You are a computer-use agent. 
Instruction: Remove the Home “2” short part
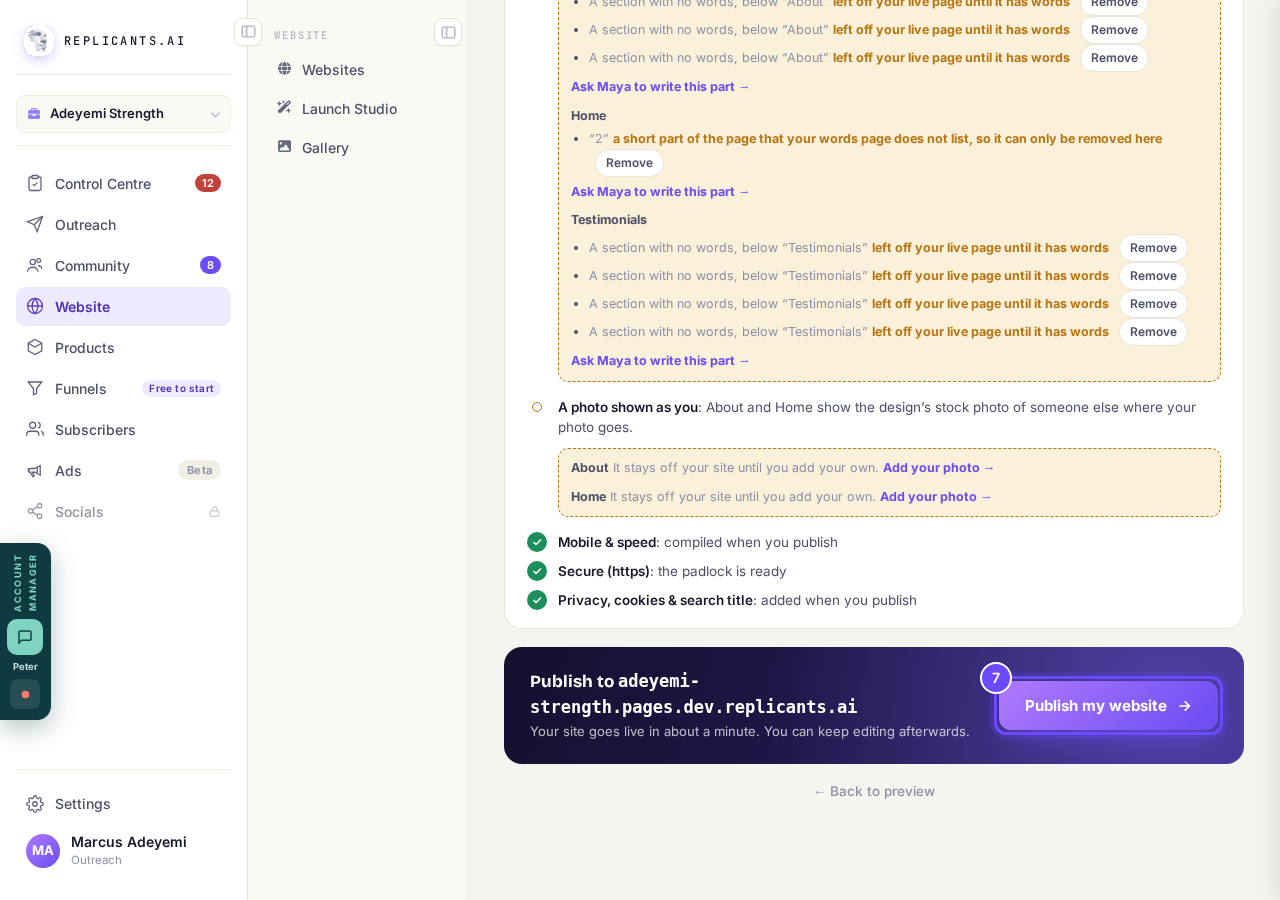(x=629, y=163)
